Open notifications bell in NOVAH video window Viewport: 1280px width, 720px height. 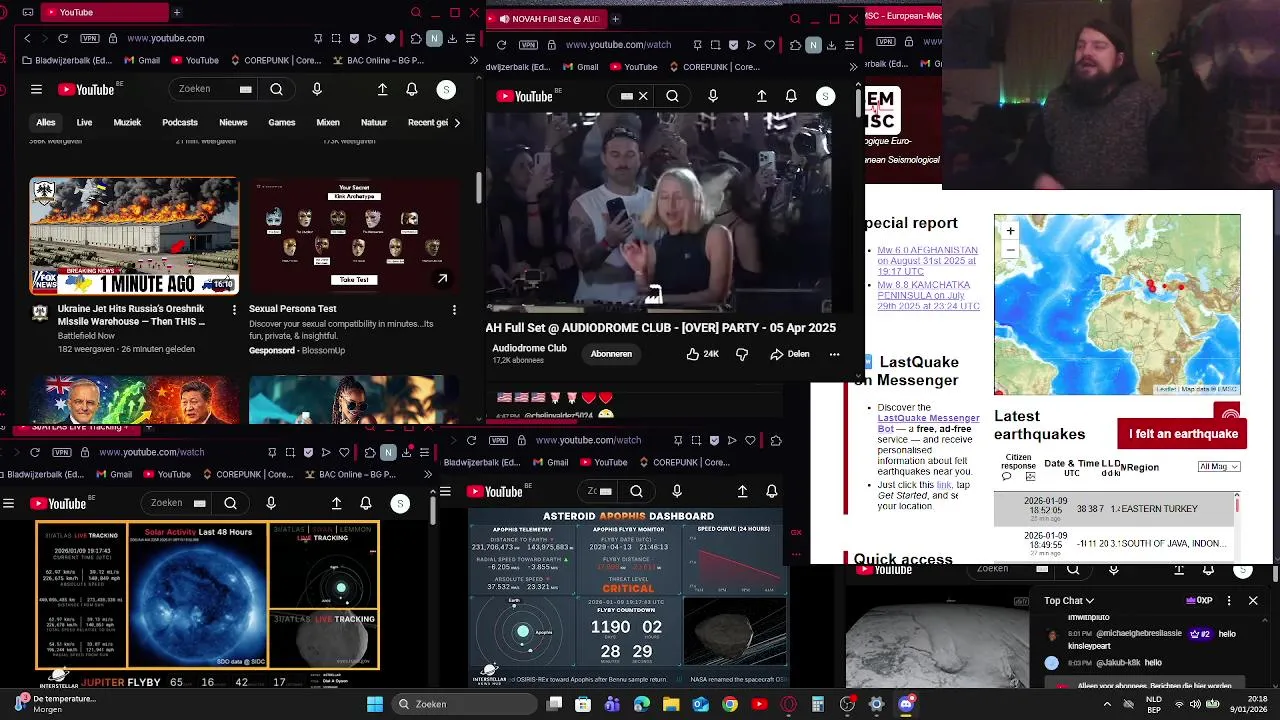pyautogui.click(x=791, y=96)
